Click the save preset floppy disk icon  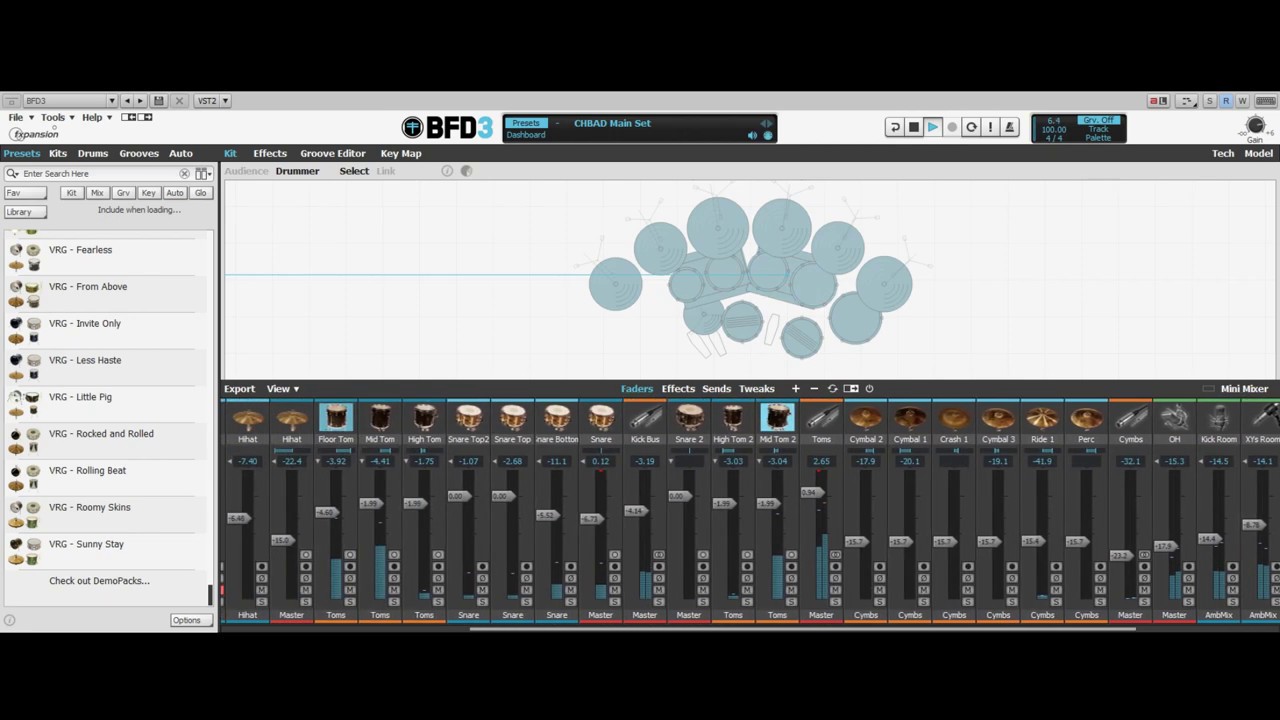(x=158, y=101)
